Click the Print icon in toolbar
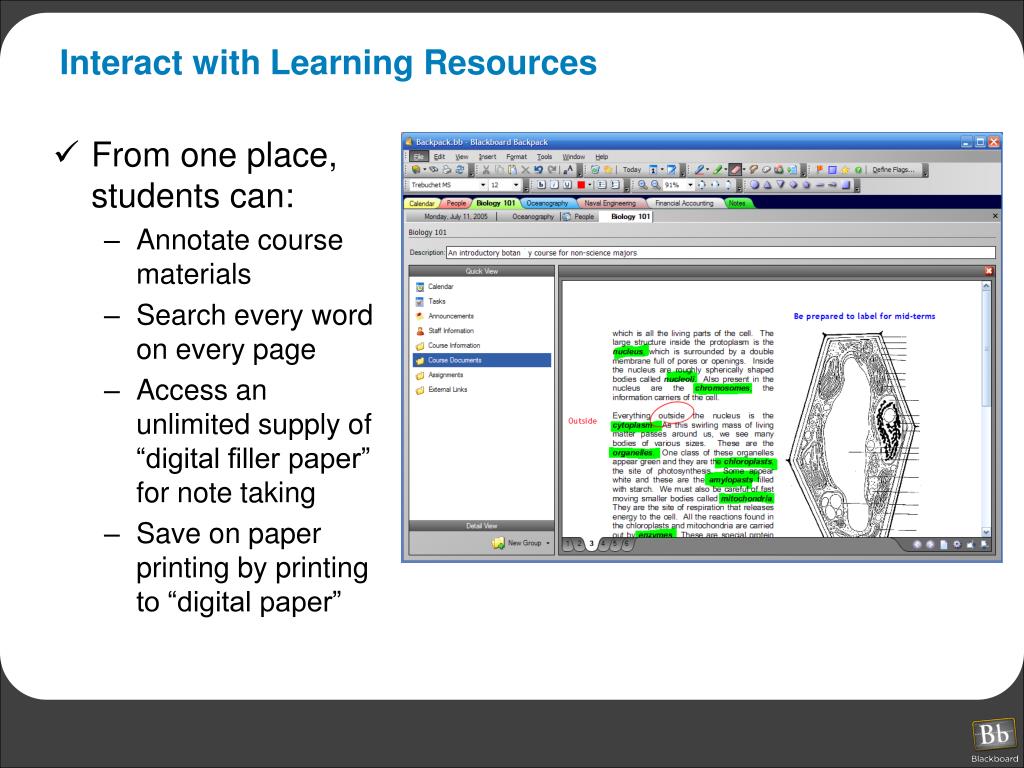1024x768 pixels. tap(447, 170)
